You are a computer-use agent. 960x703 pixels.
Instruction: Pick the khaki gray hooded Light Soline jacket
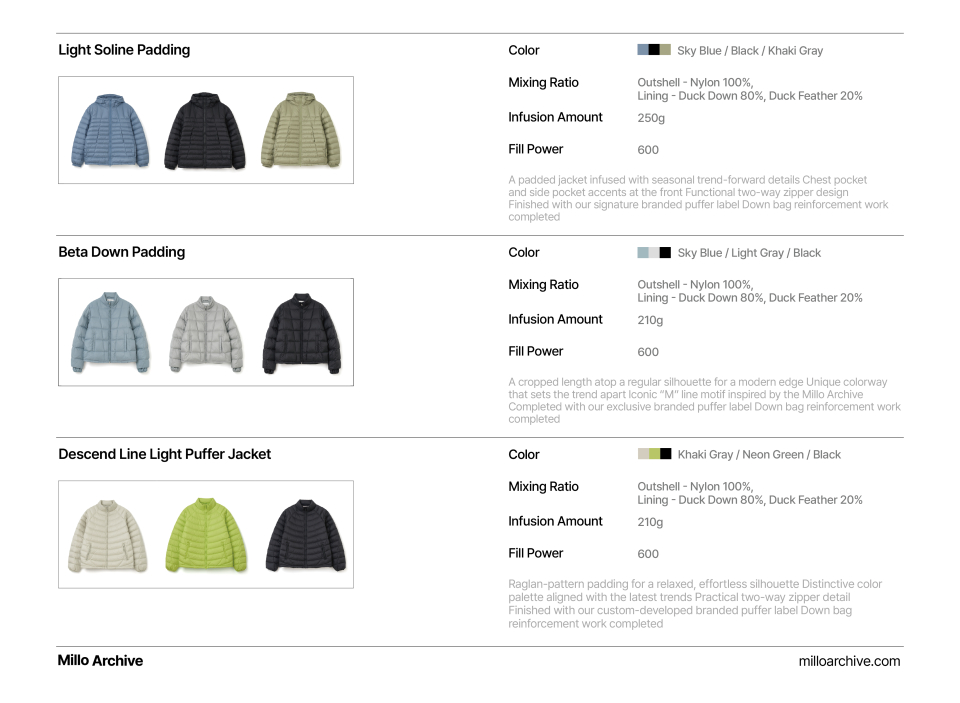(x=301, y=130)
